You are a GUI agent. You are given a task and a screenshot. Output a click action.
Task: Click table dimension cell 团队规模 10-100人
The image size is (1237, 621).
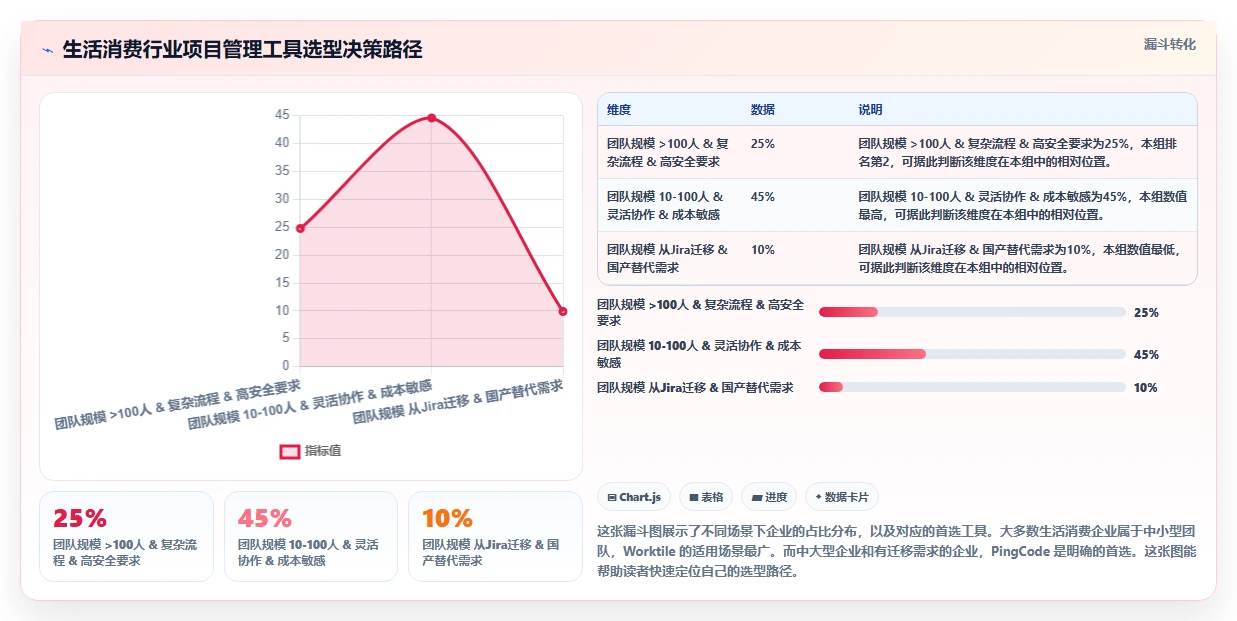[666, 205]
